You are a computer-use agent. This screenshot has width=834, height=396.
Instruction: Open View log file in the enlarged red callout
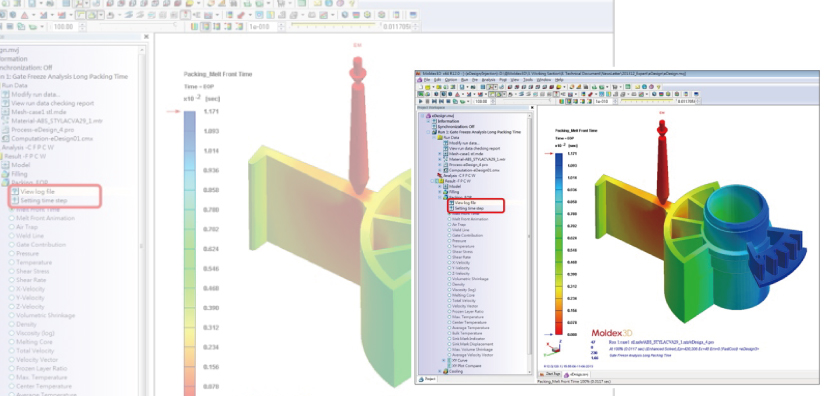(38, 191)
